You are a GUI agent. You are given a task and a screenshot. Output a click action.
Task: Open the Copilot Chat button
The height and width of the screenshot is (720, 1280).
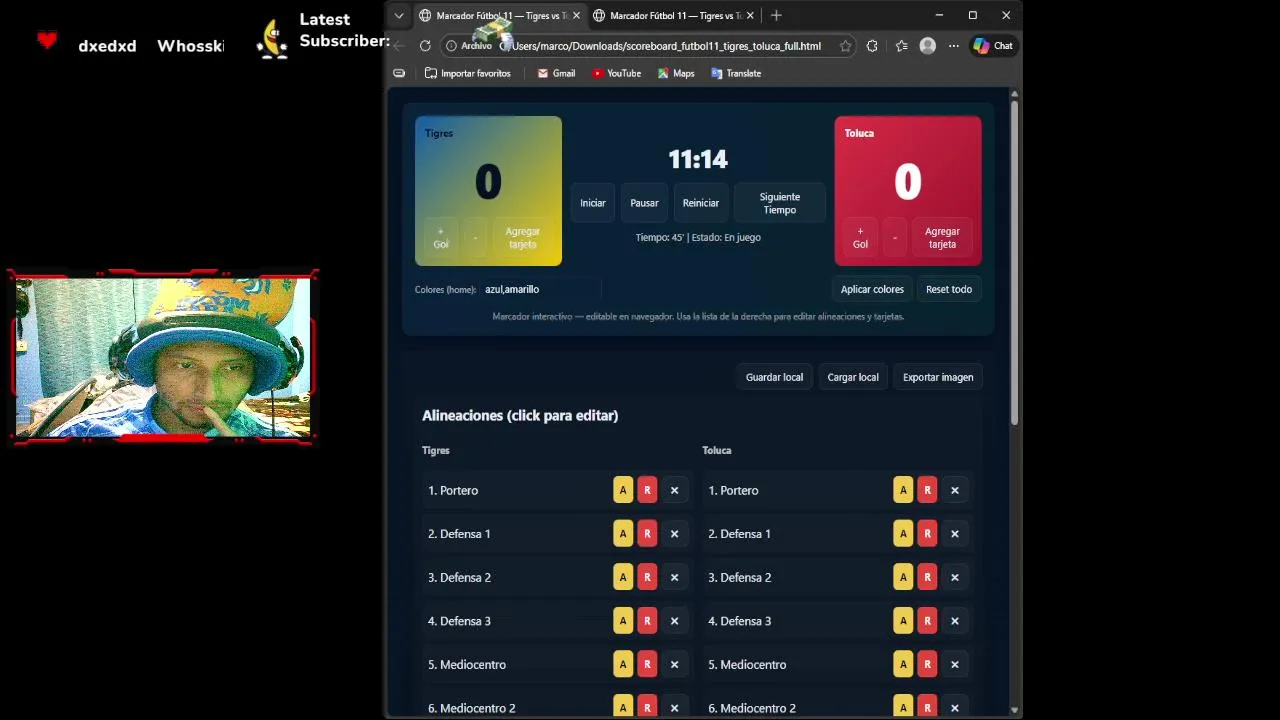(993, 46)
